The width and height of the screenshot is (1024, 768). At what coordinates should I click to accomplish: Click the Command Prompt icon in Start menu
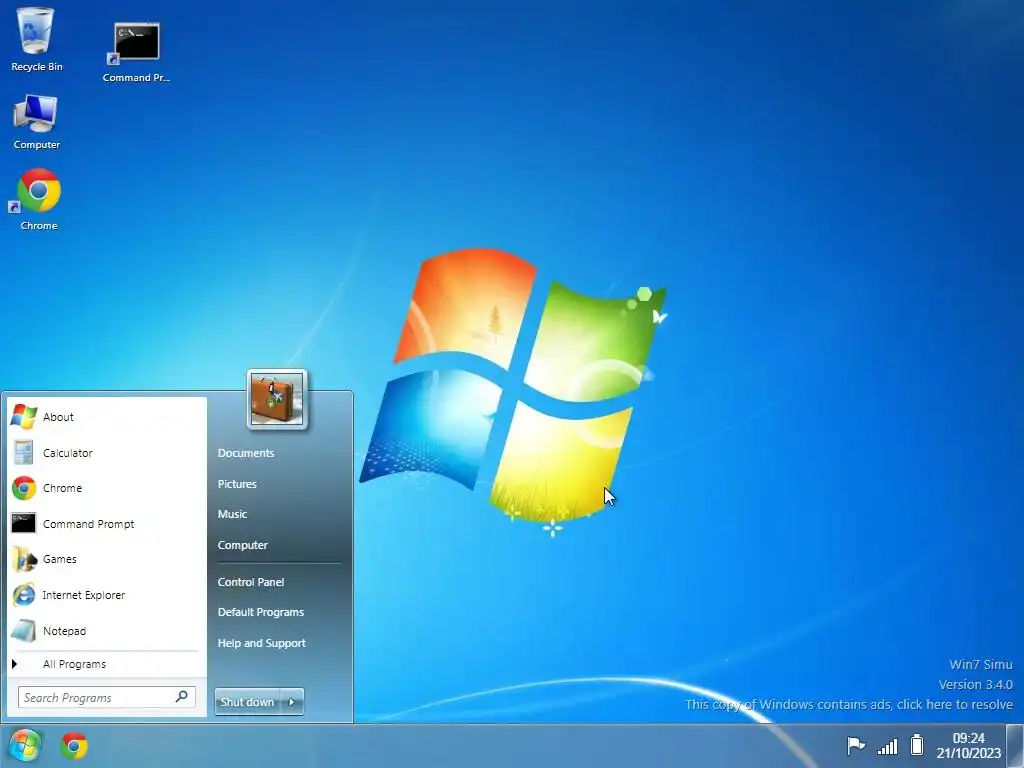(24, 523)
